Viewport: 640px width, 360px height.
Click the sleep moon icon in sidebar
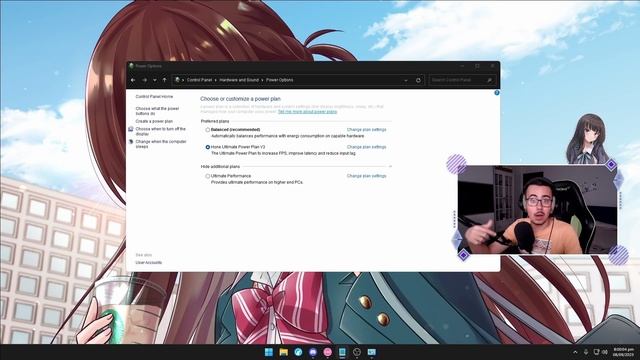tap(131, 142)
